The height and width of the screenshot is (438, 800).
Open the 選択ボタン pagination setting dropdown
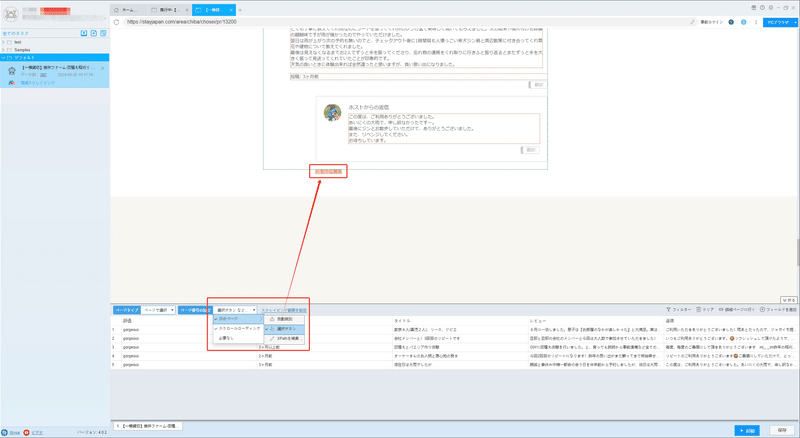tap(235, 310)
